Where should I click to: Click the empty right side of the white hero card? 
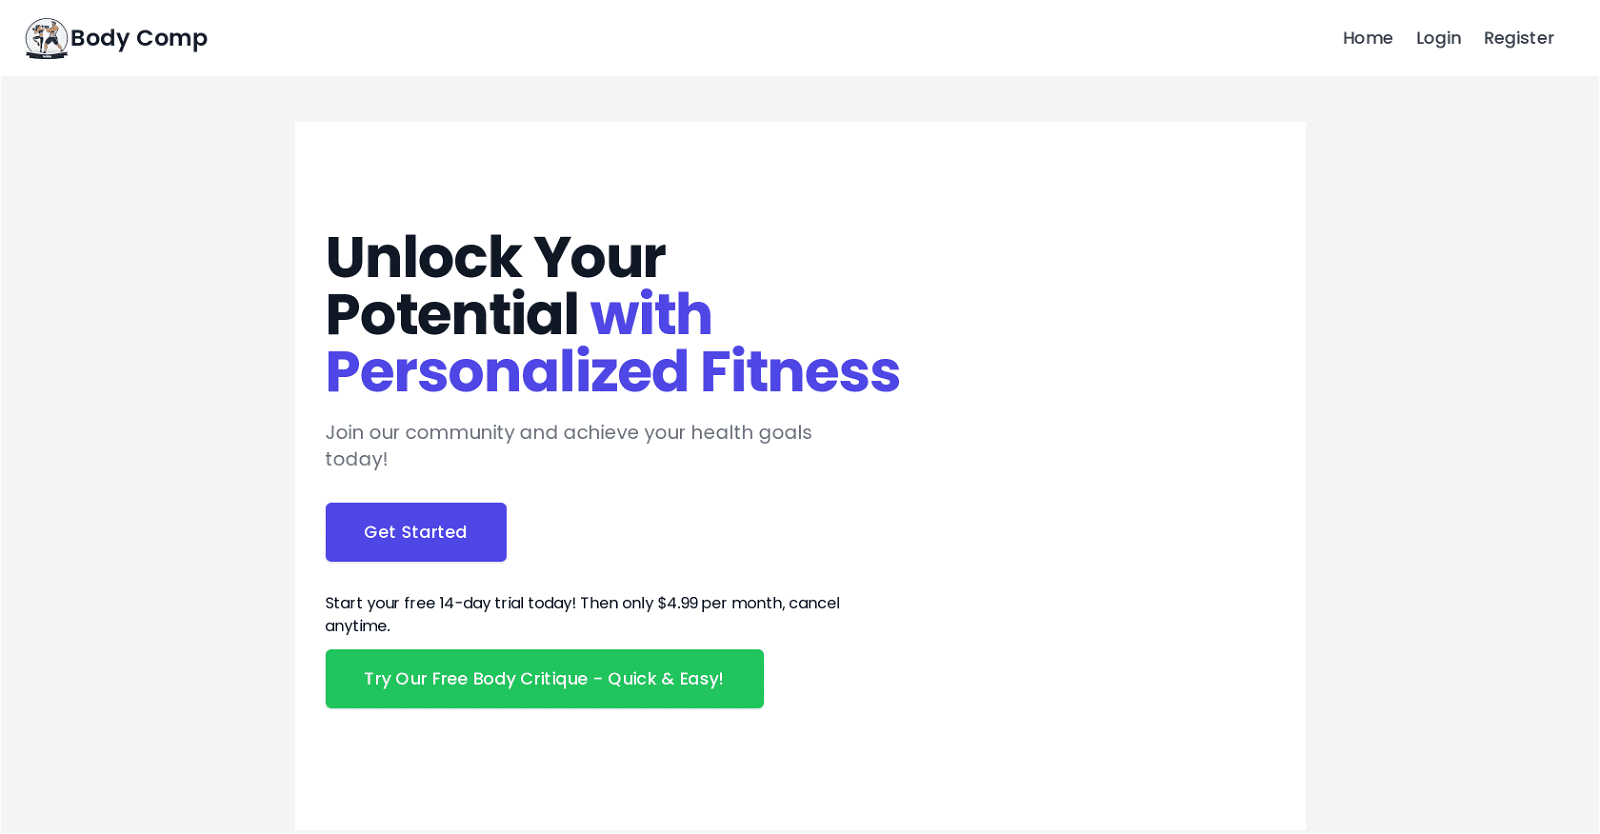pyautogui.click(x=1100, y=450)
